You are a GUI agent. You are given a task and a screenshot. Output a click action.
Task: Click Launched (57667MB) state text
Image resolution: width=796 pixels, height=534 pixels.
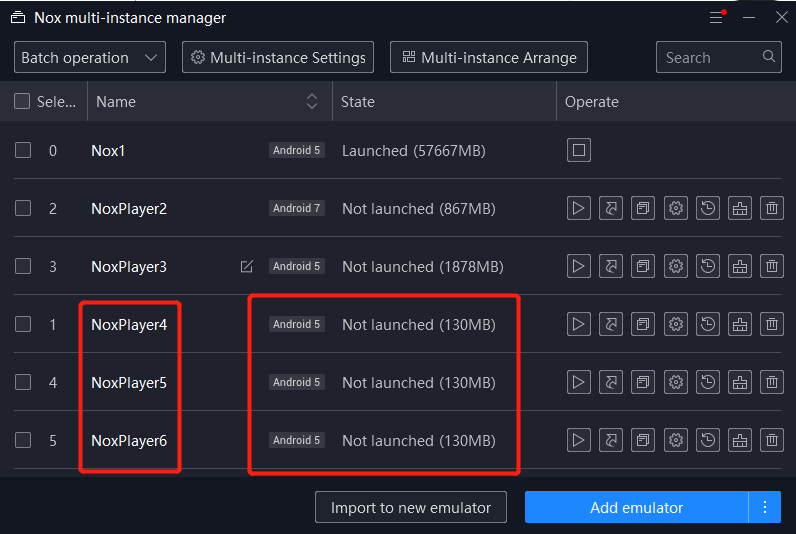point(414,151)
